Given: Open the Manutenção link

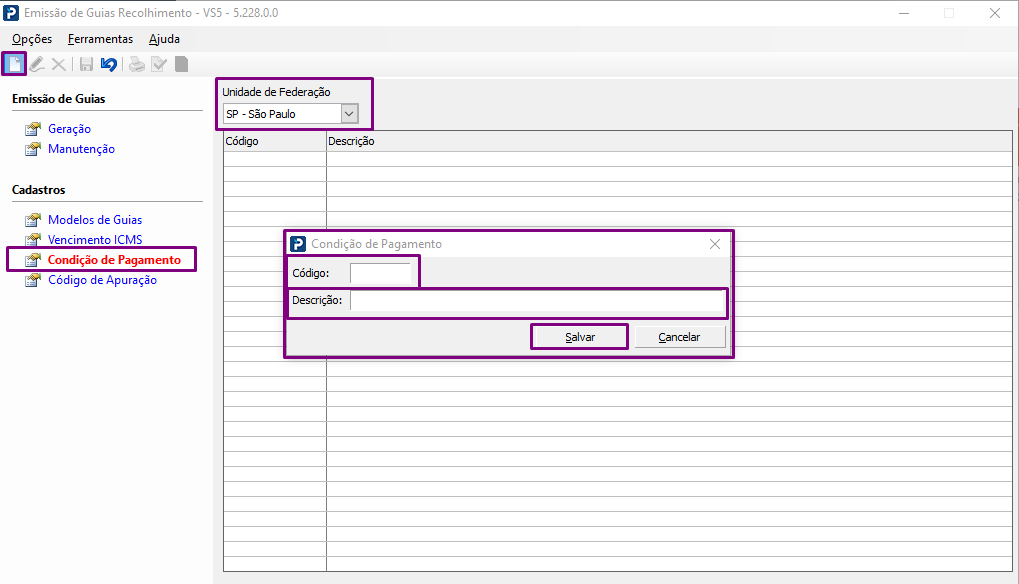Looking at the screenshot, I should 81,149.
